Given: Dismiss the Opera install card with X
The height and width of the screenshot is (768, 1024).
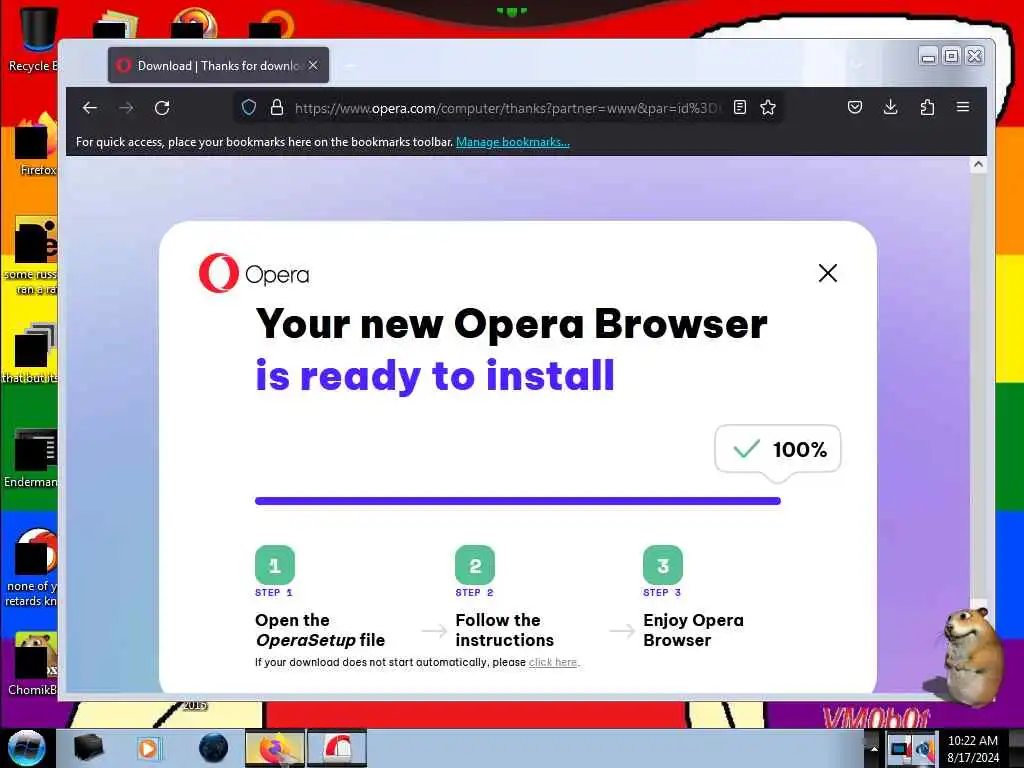Looking at the screenshot, I should pos(827,273).
